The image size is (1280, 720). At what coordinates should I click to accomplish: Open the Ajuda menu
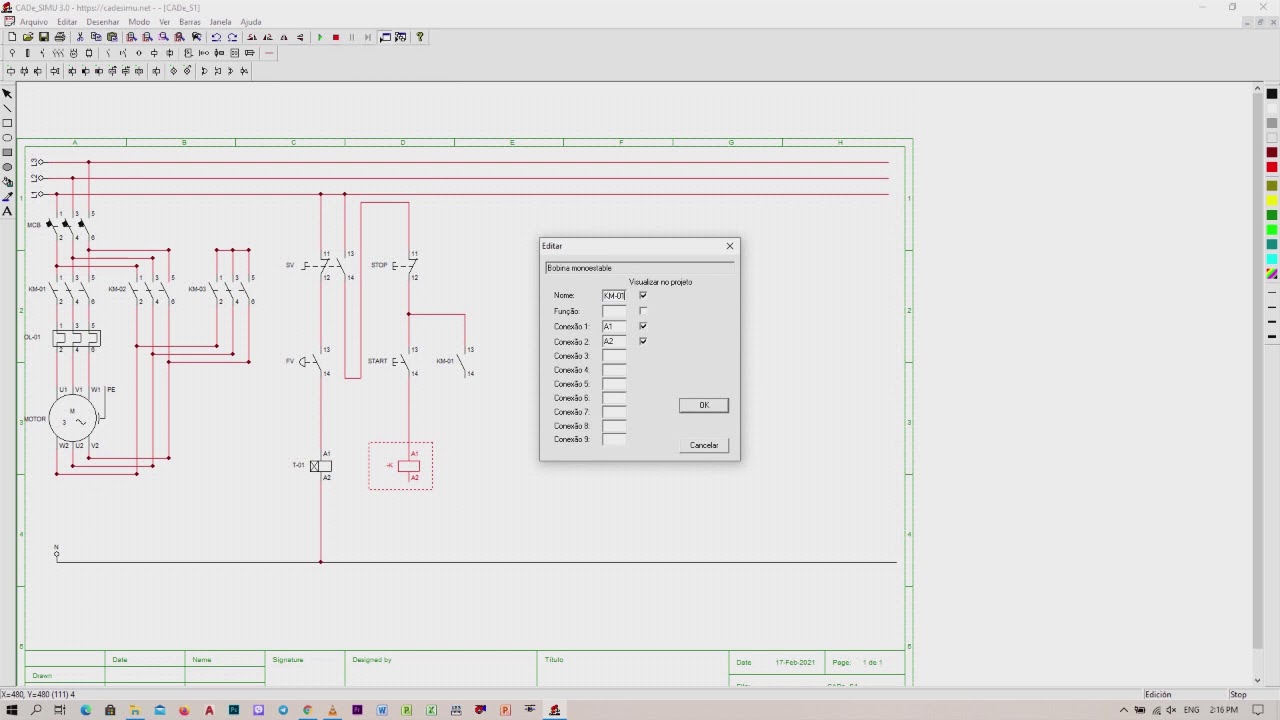251,22
